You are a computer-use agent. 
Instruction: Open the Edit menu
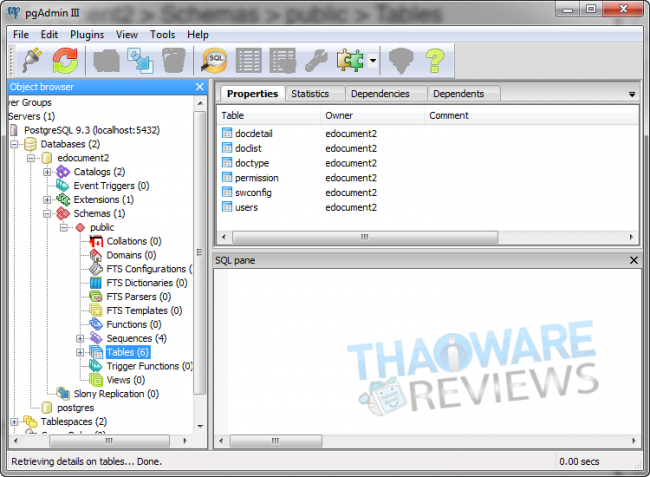[49, 35]
